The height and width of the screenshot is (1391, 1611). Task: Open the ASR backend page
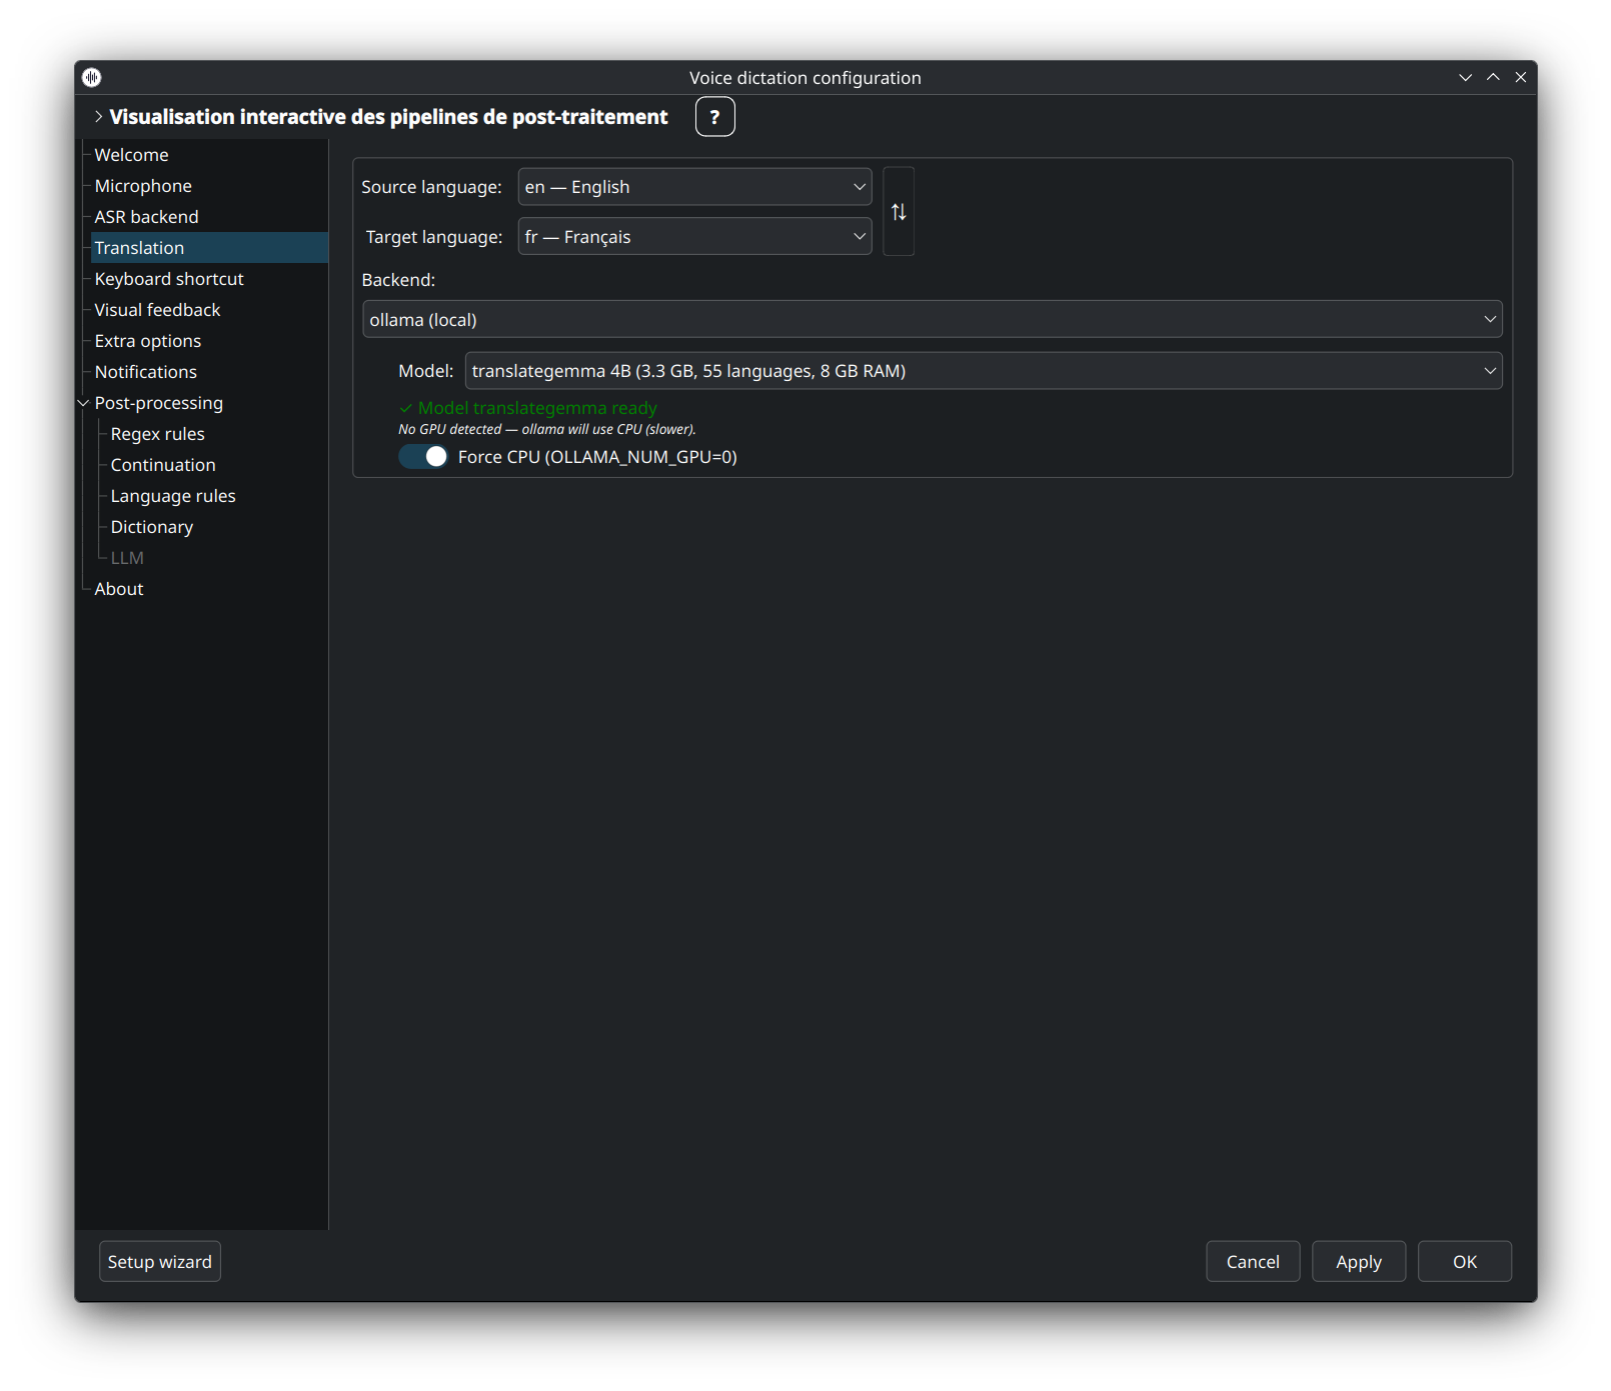coord(146,217)
